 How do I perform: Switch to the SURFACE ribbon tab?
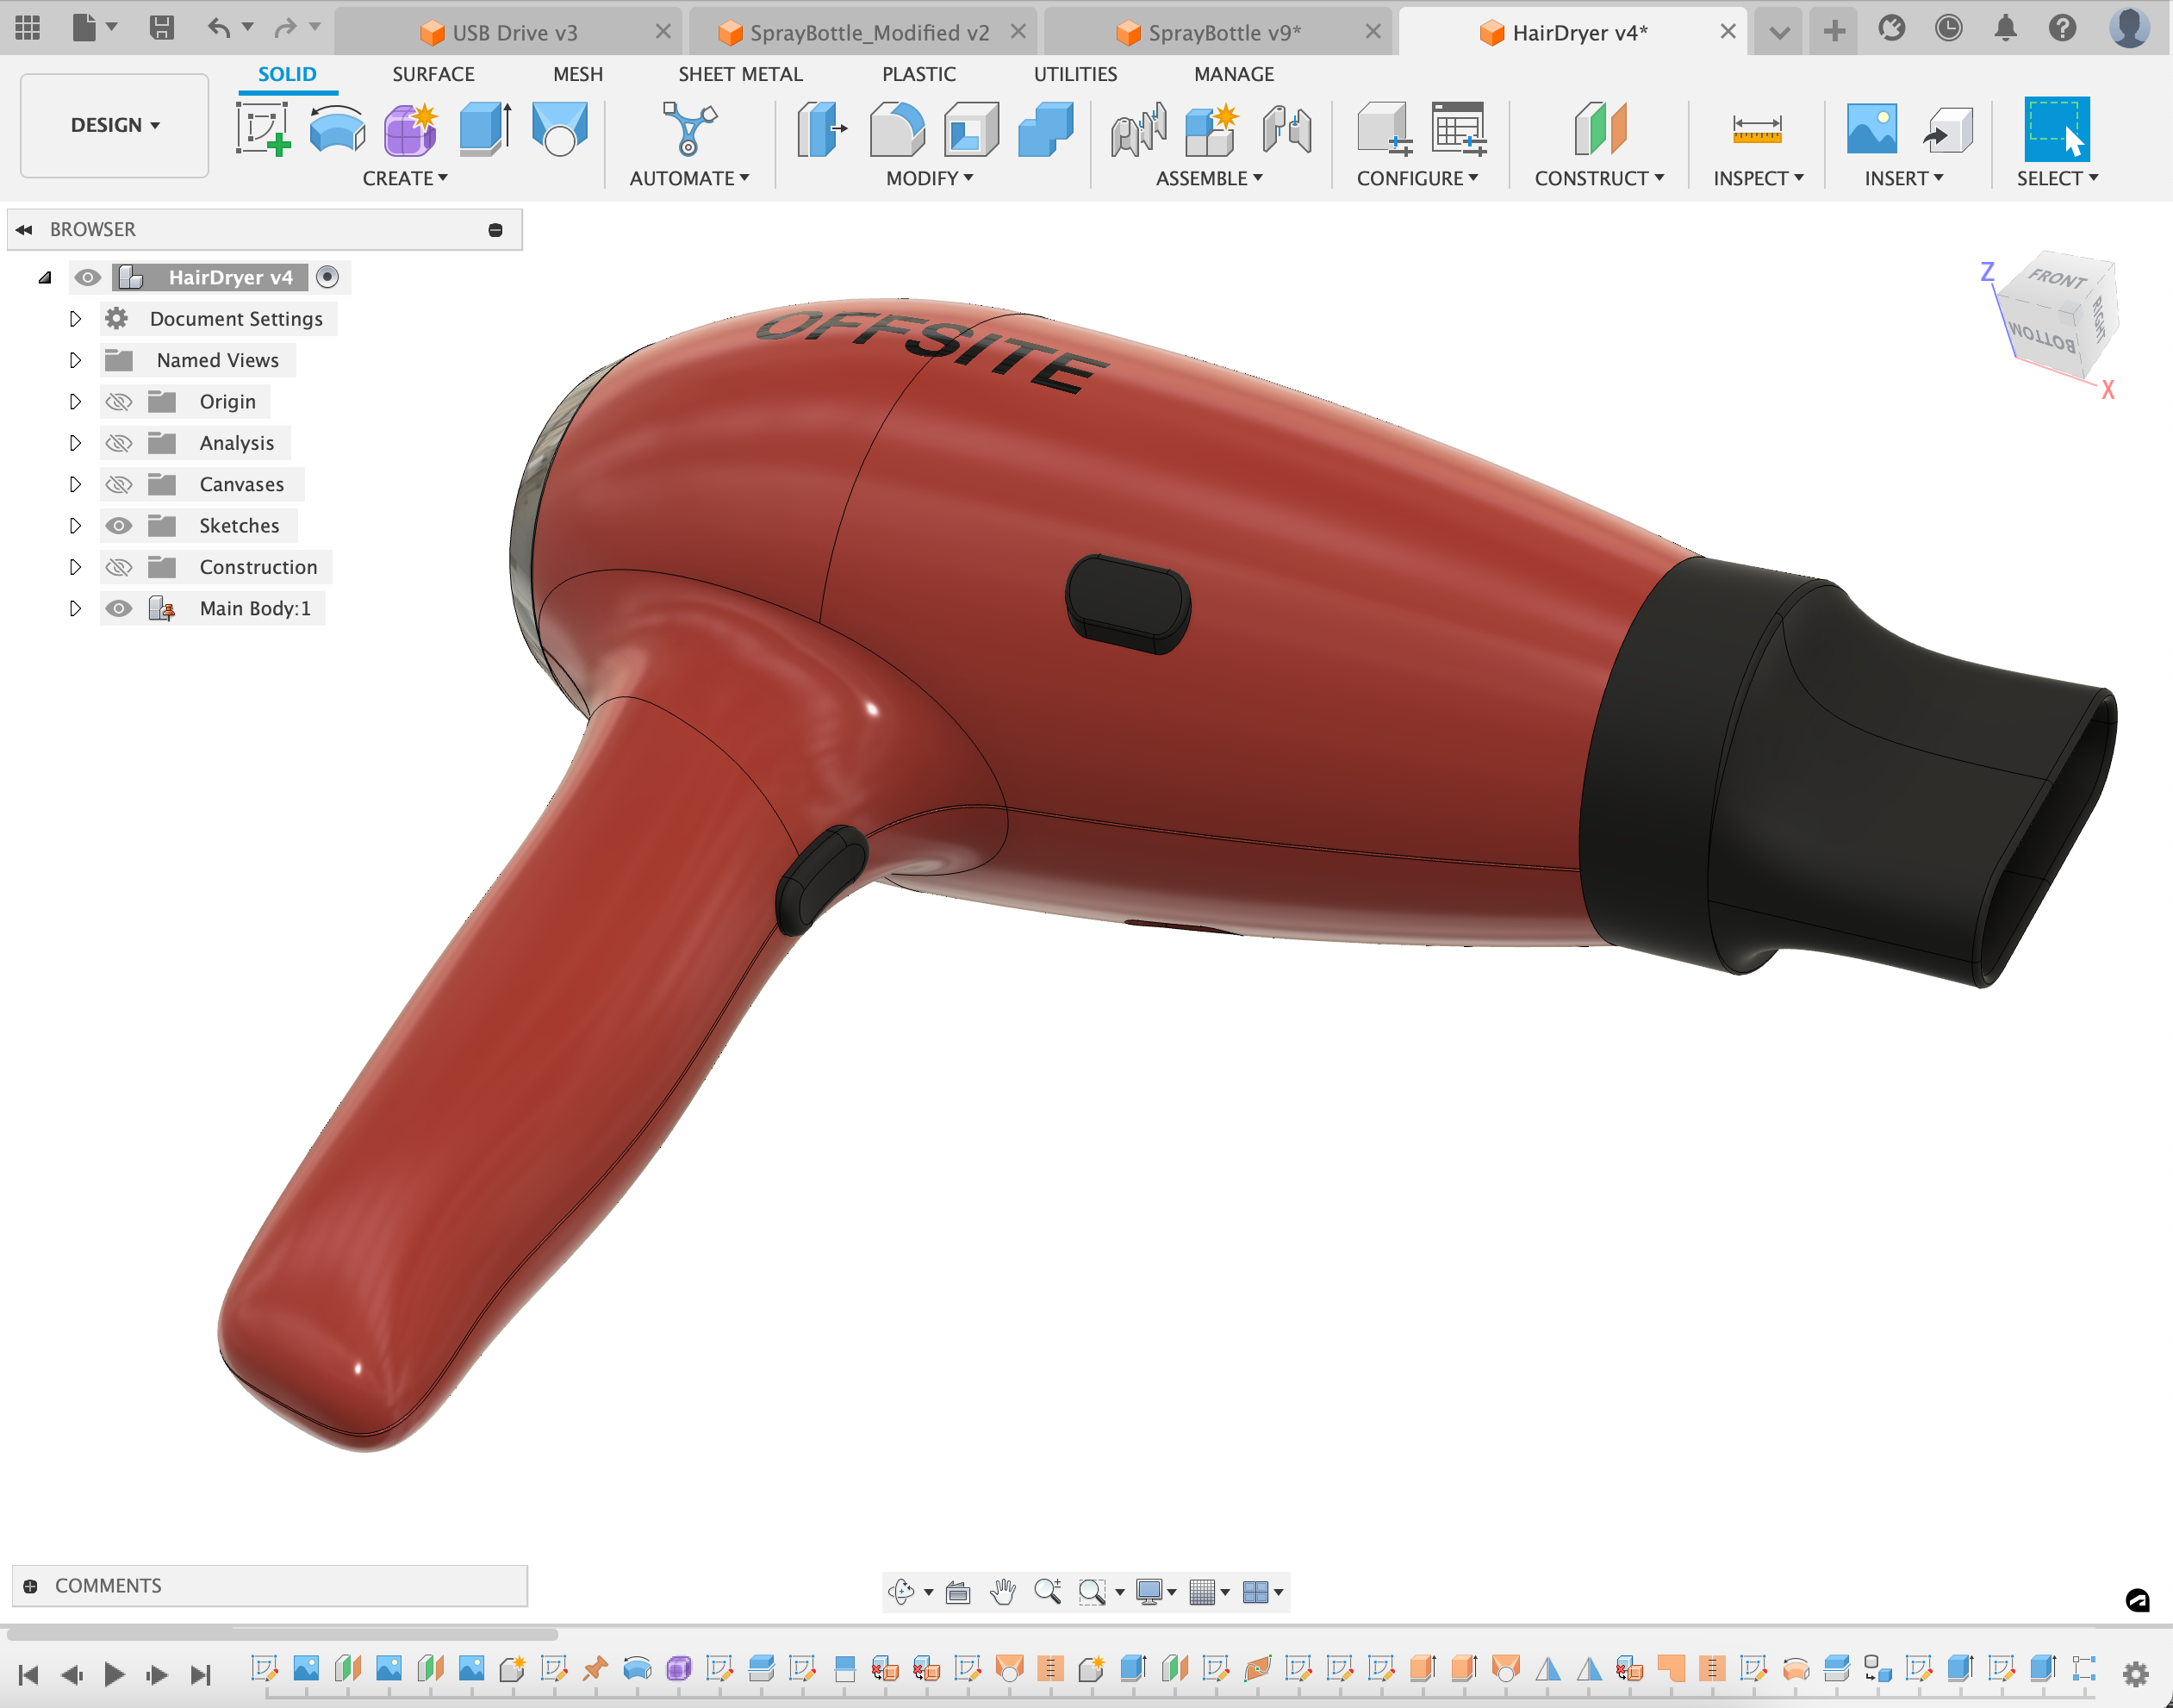pos(433,74)
